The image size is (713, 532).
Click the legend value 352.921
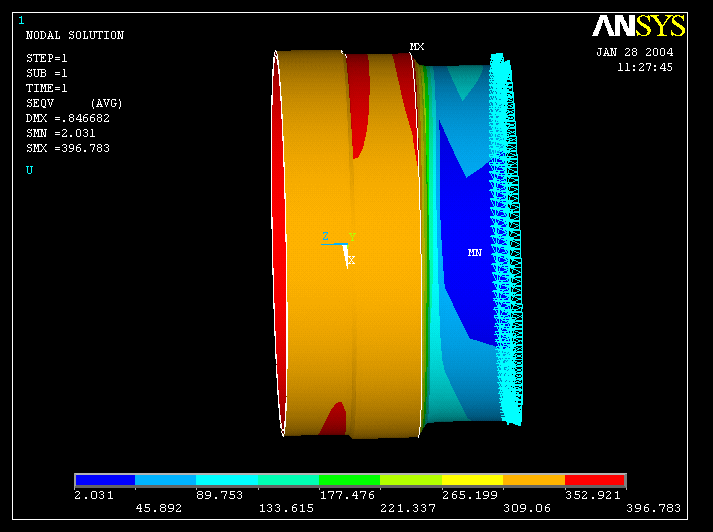593,495
